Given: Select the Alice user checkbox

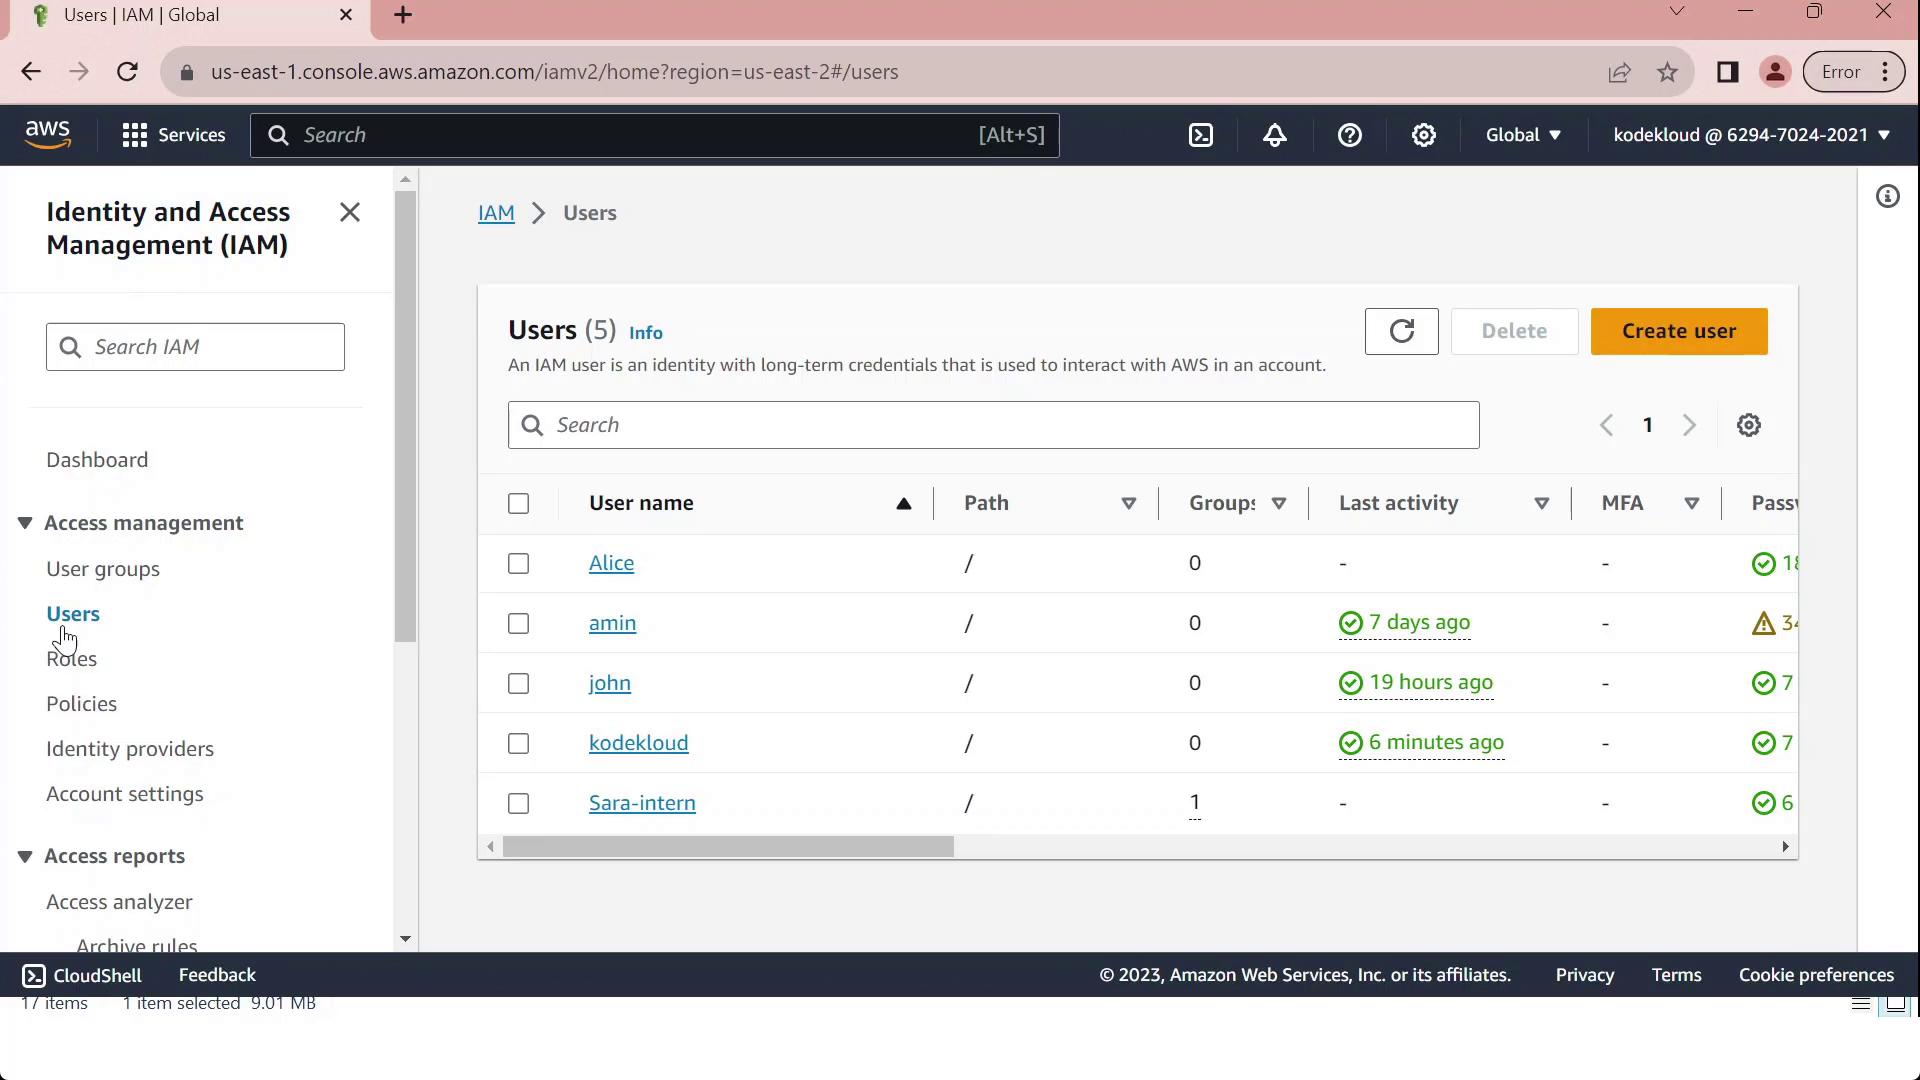Looking at the screenshot, I should [x=518, y=564].
